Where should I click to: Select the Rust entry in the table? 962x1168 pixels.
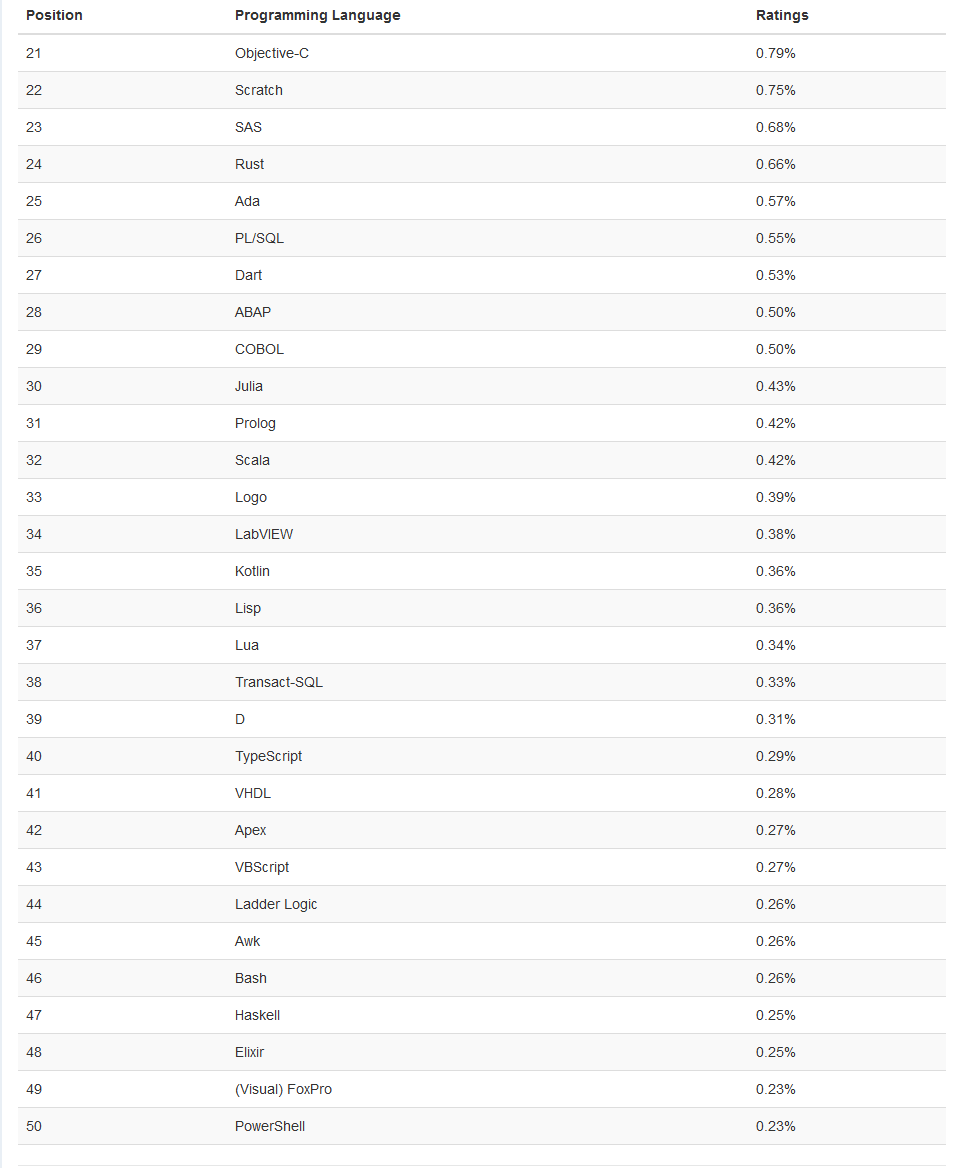coord(250,164)
